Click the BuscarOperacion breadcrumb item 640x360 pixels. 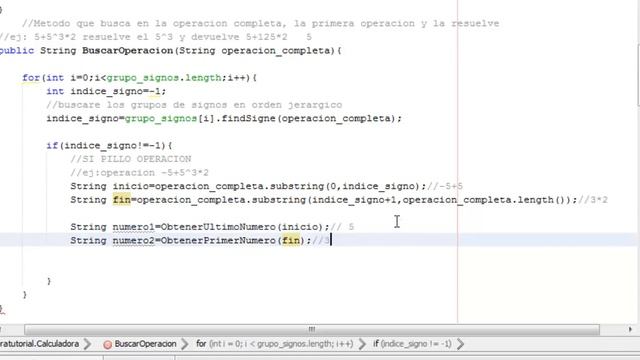coord(145,344)
